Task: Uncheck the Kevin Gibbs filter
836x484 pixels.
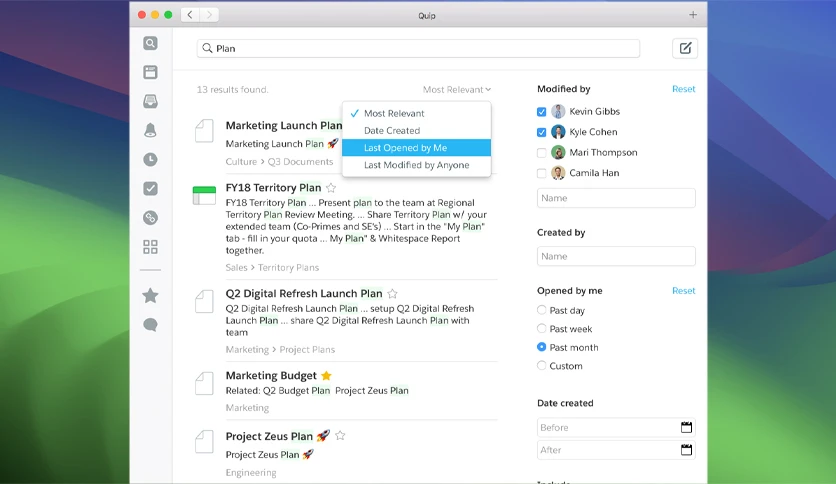Action: click(542, 112)
